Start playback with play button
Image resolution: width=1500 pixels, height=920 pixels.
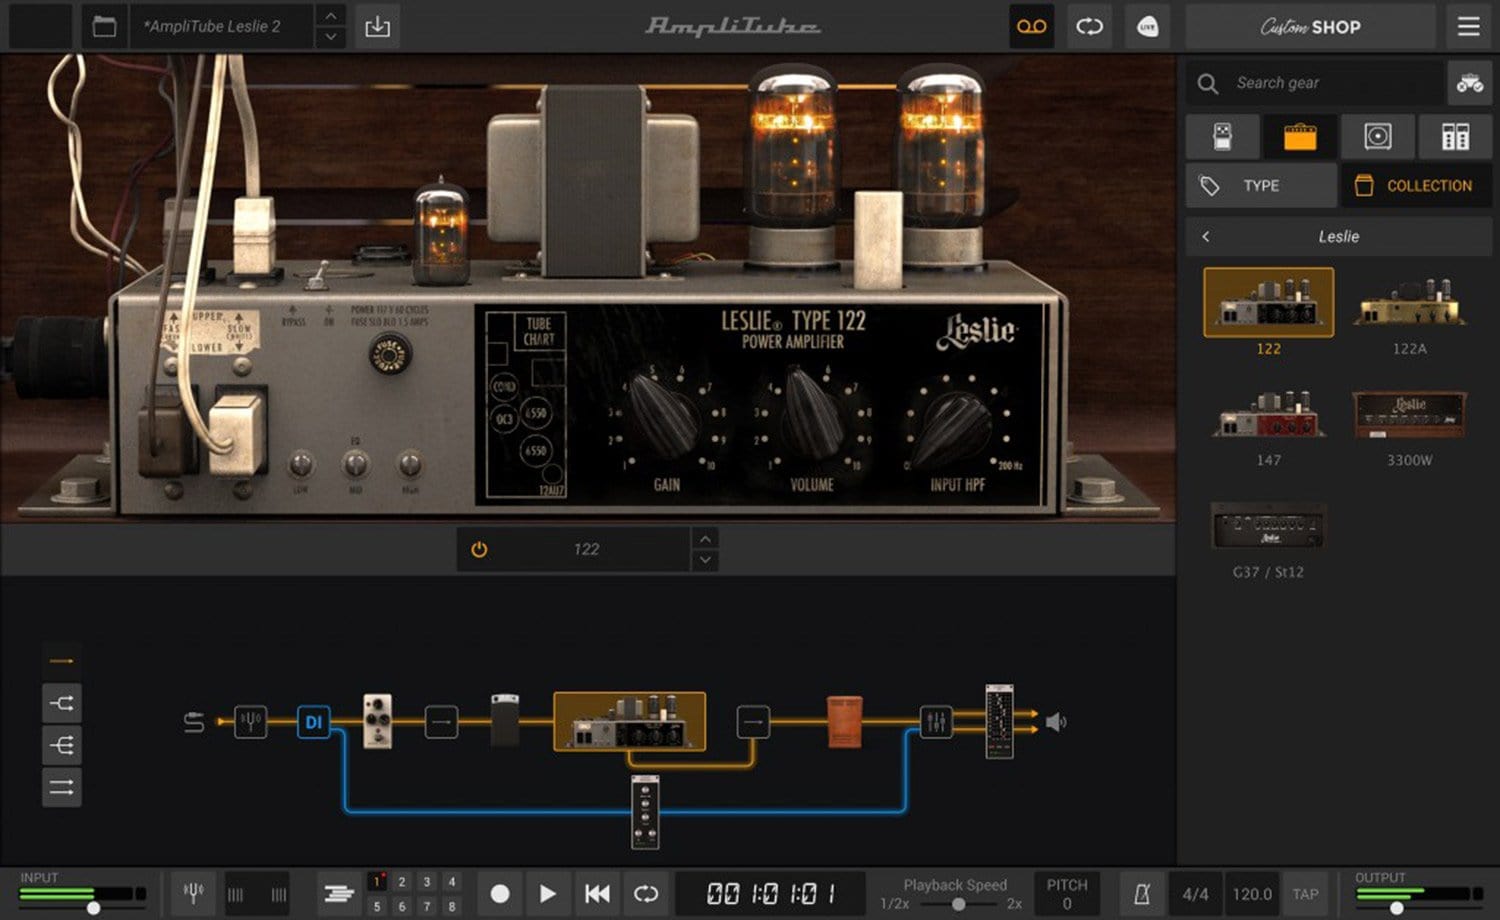point(547,893)
